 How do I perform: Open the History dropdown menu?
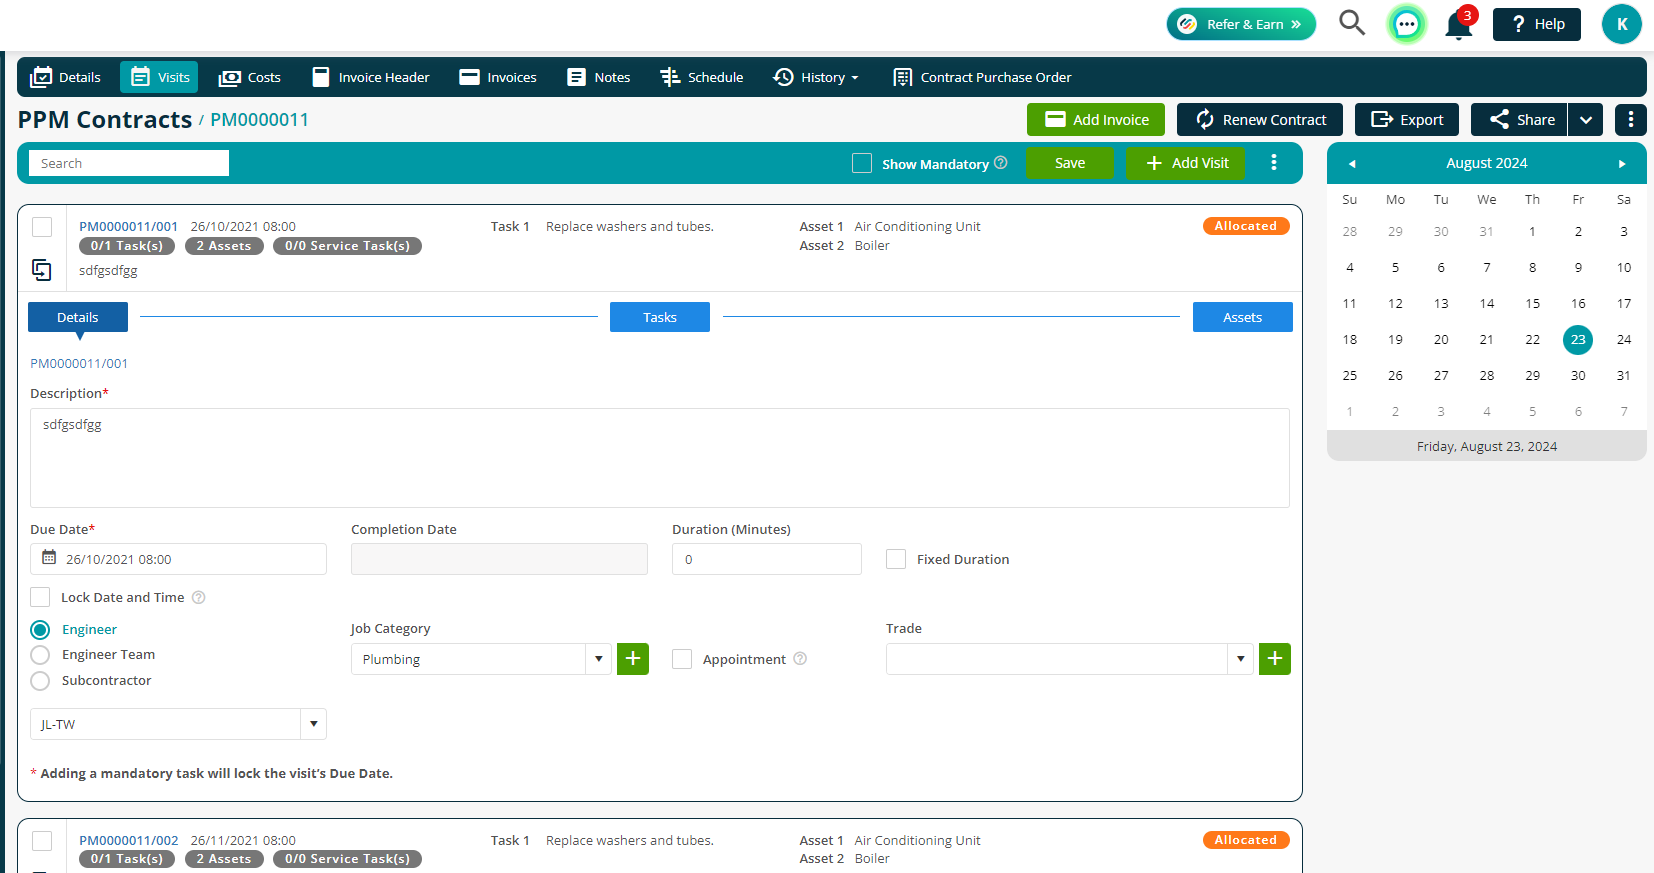pyautogui.click(x=816, y=77)
